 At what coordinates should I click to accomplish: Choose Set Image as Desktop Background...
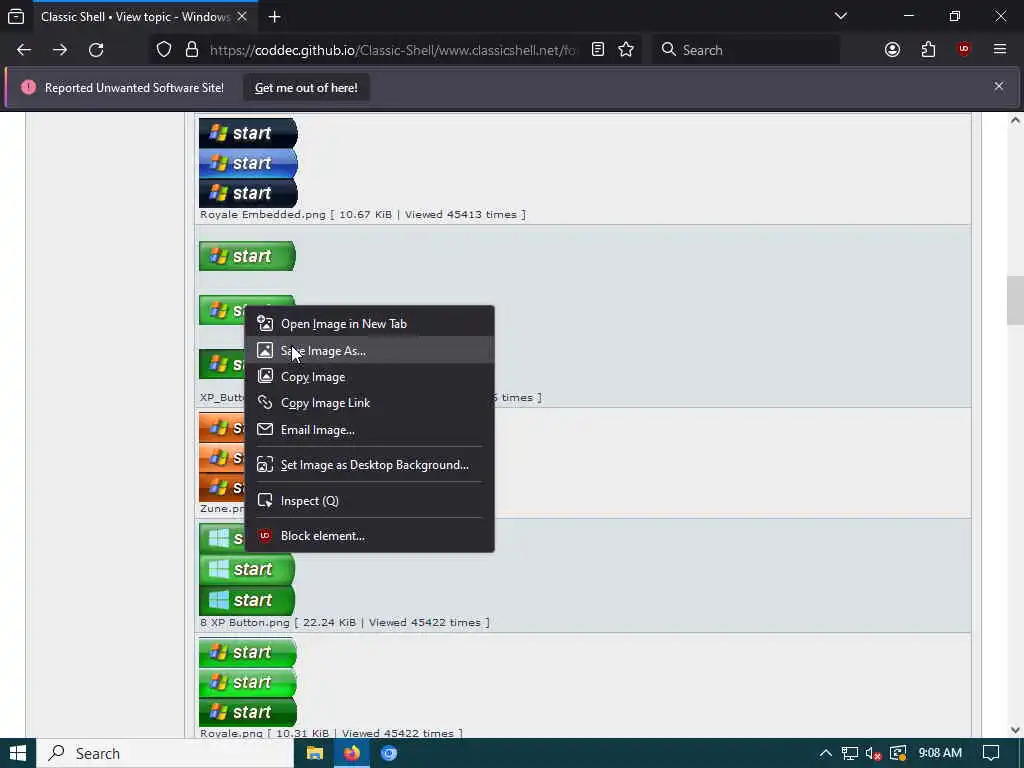pos(369,465)
